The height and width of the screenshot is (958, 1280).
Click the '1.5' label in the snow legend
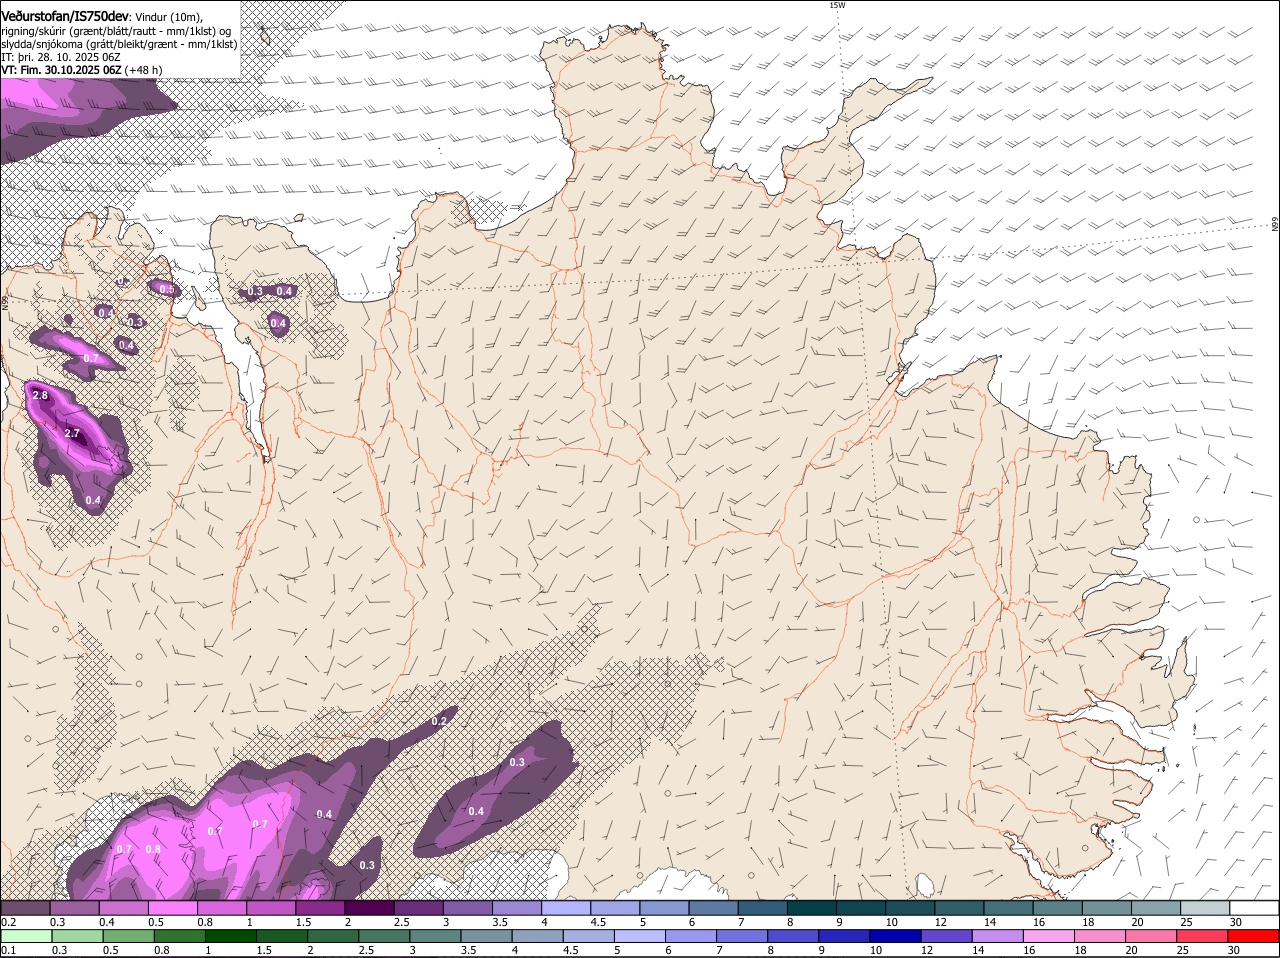[x=304, y=921]
